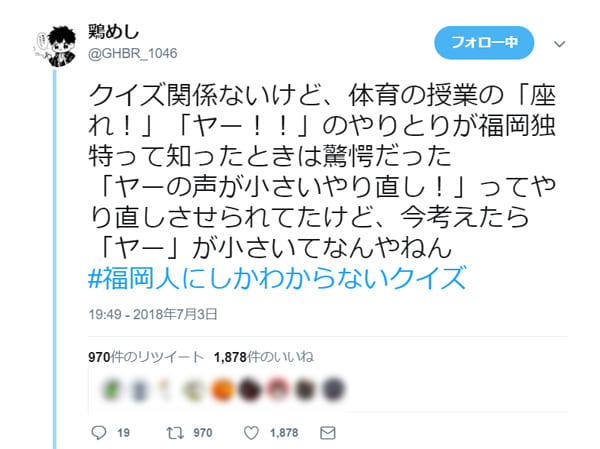
Task: Click the retweet count 970 at bottom
Action: [202, 433]
